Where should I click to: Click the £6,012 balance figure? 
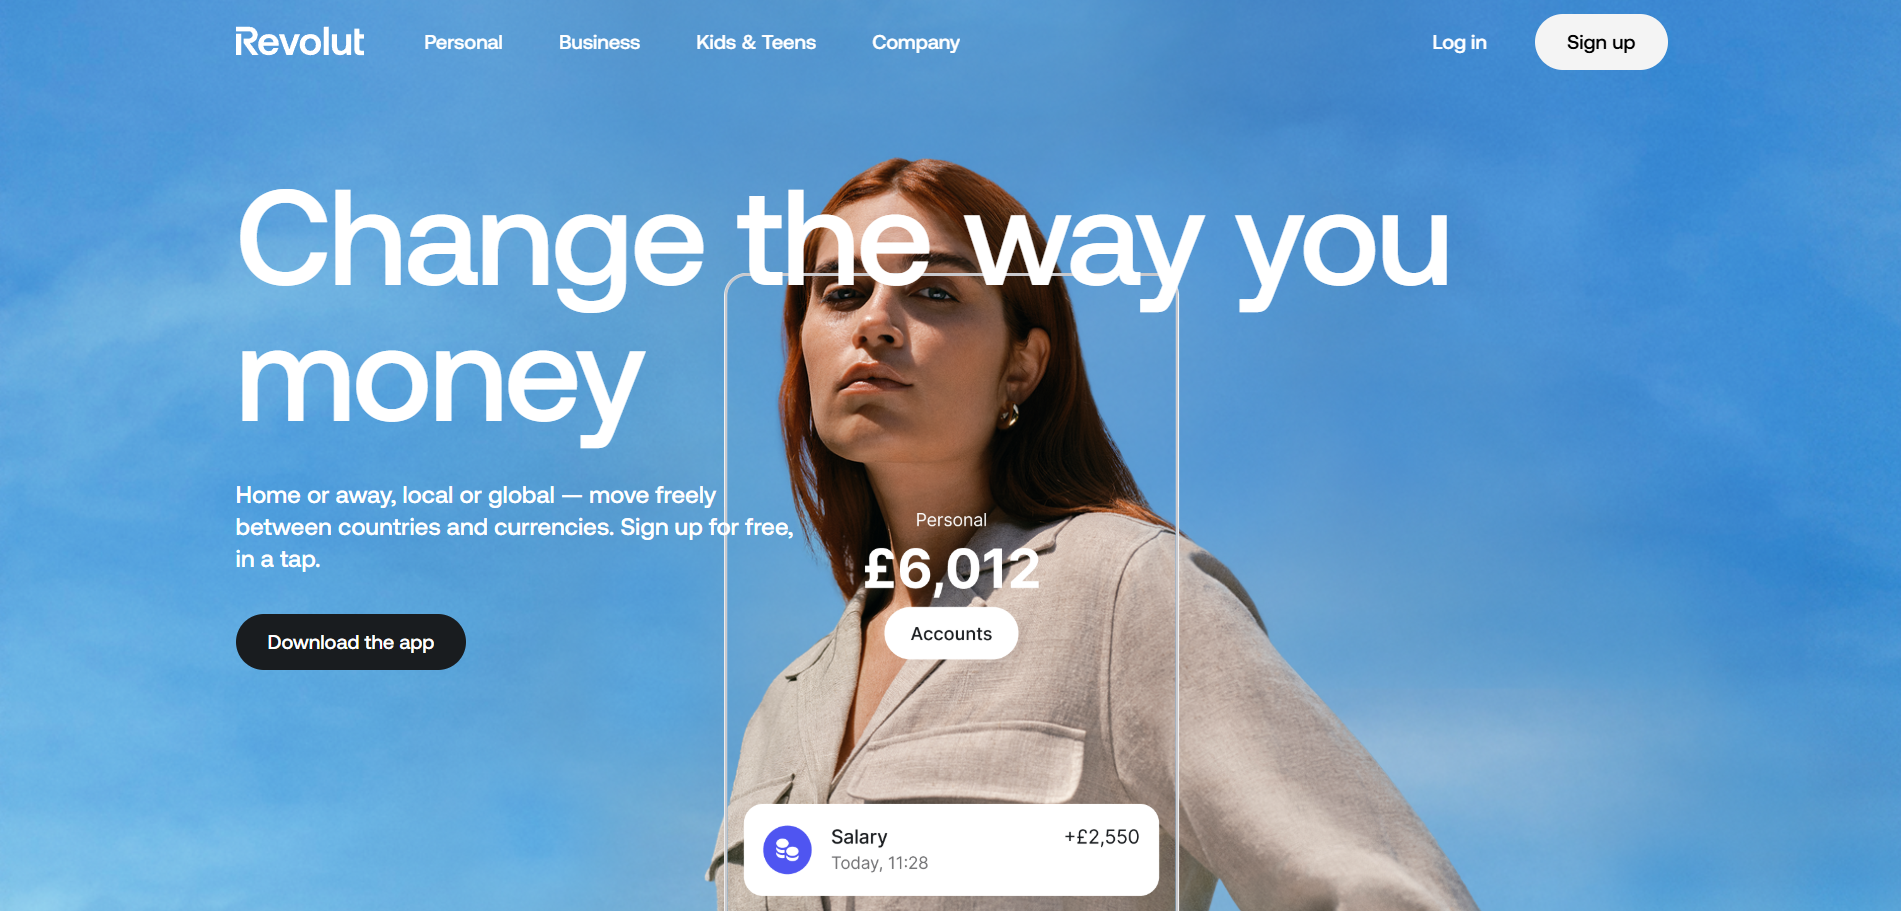[x=951, y=569]
